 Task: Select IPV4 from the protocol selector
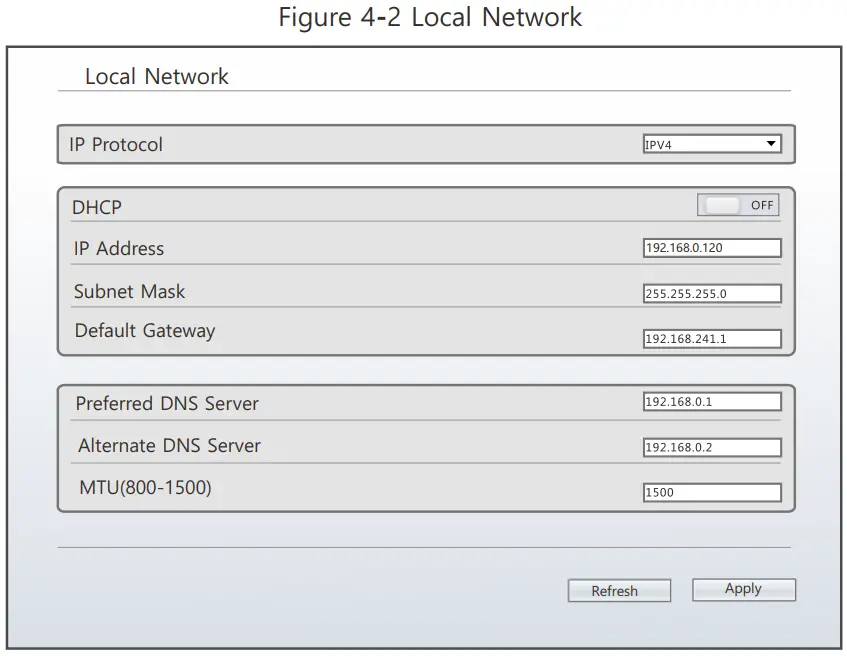coord(700,143)
